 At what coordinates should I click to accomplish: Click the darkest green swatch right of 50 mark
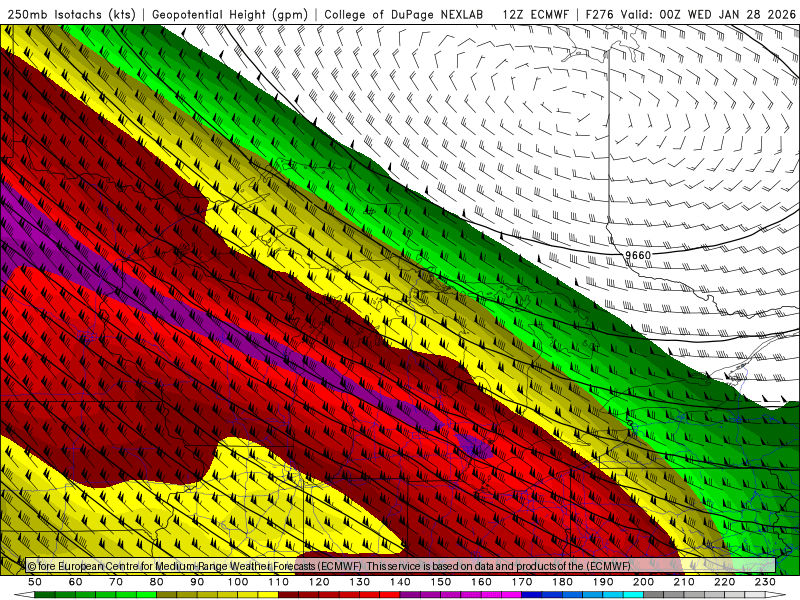pyautogui.click(x=45, y=595)
